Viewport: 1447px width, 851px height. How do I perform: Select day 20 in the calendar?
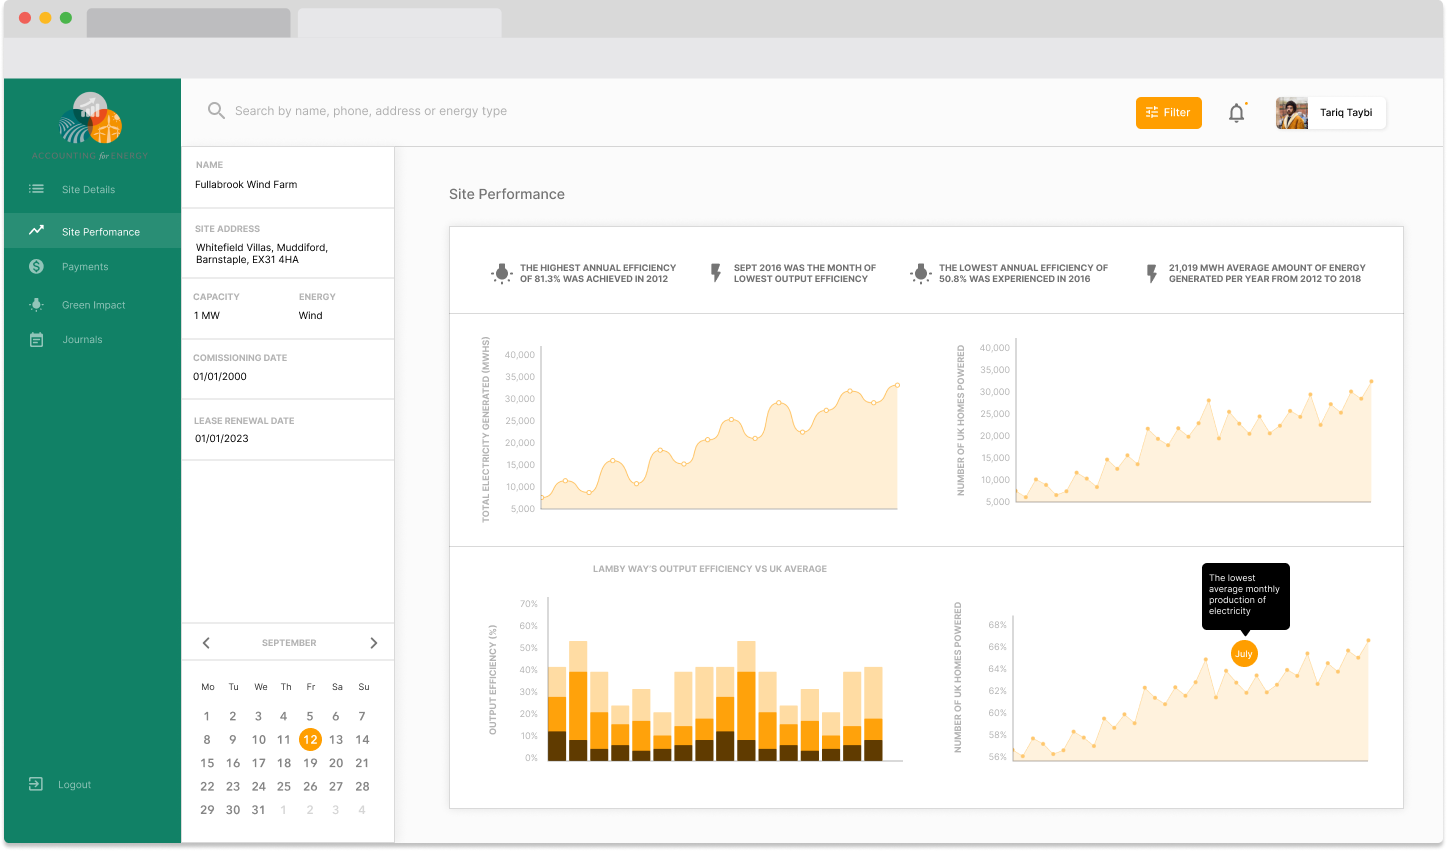click(x=336, y=763)
